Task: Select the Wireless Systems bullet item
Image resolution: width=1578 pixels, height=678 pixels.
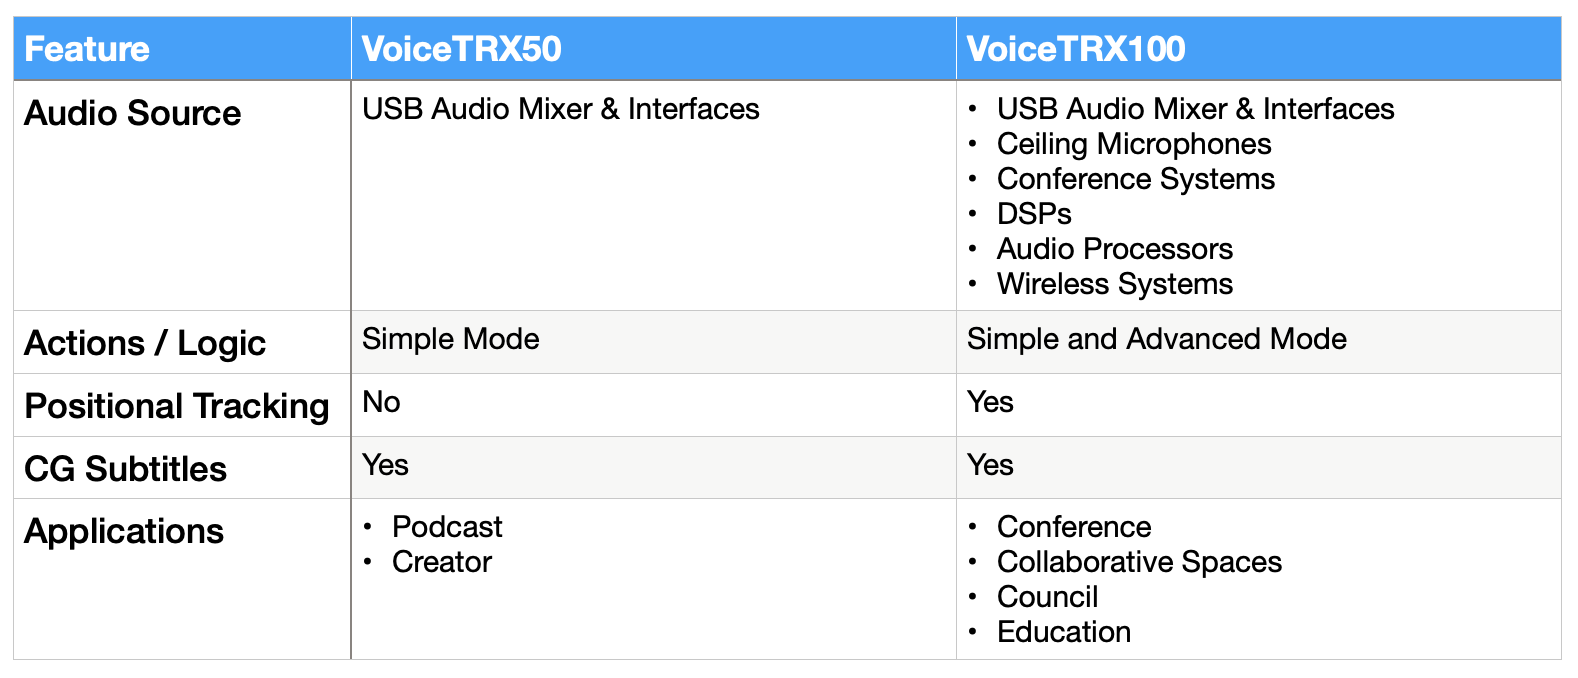Action: [x=1114, y=284]
